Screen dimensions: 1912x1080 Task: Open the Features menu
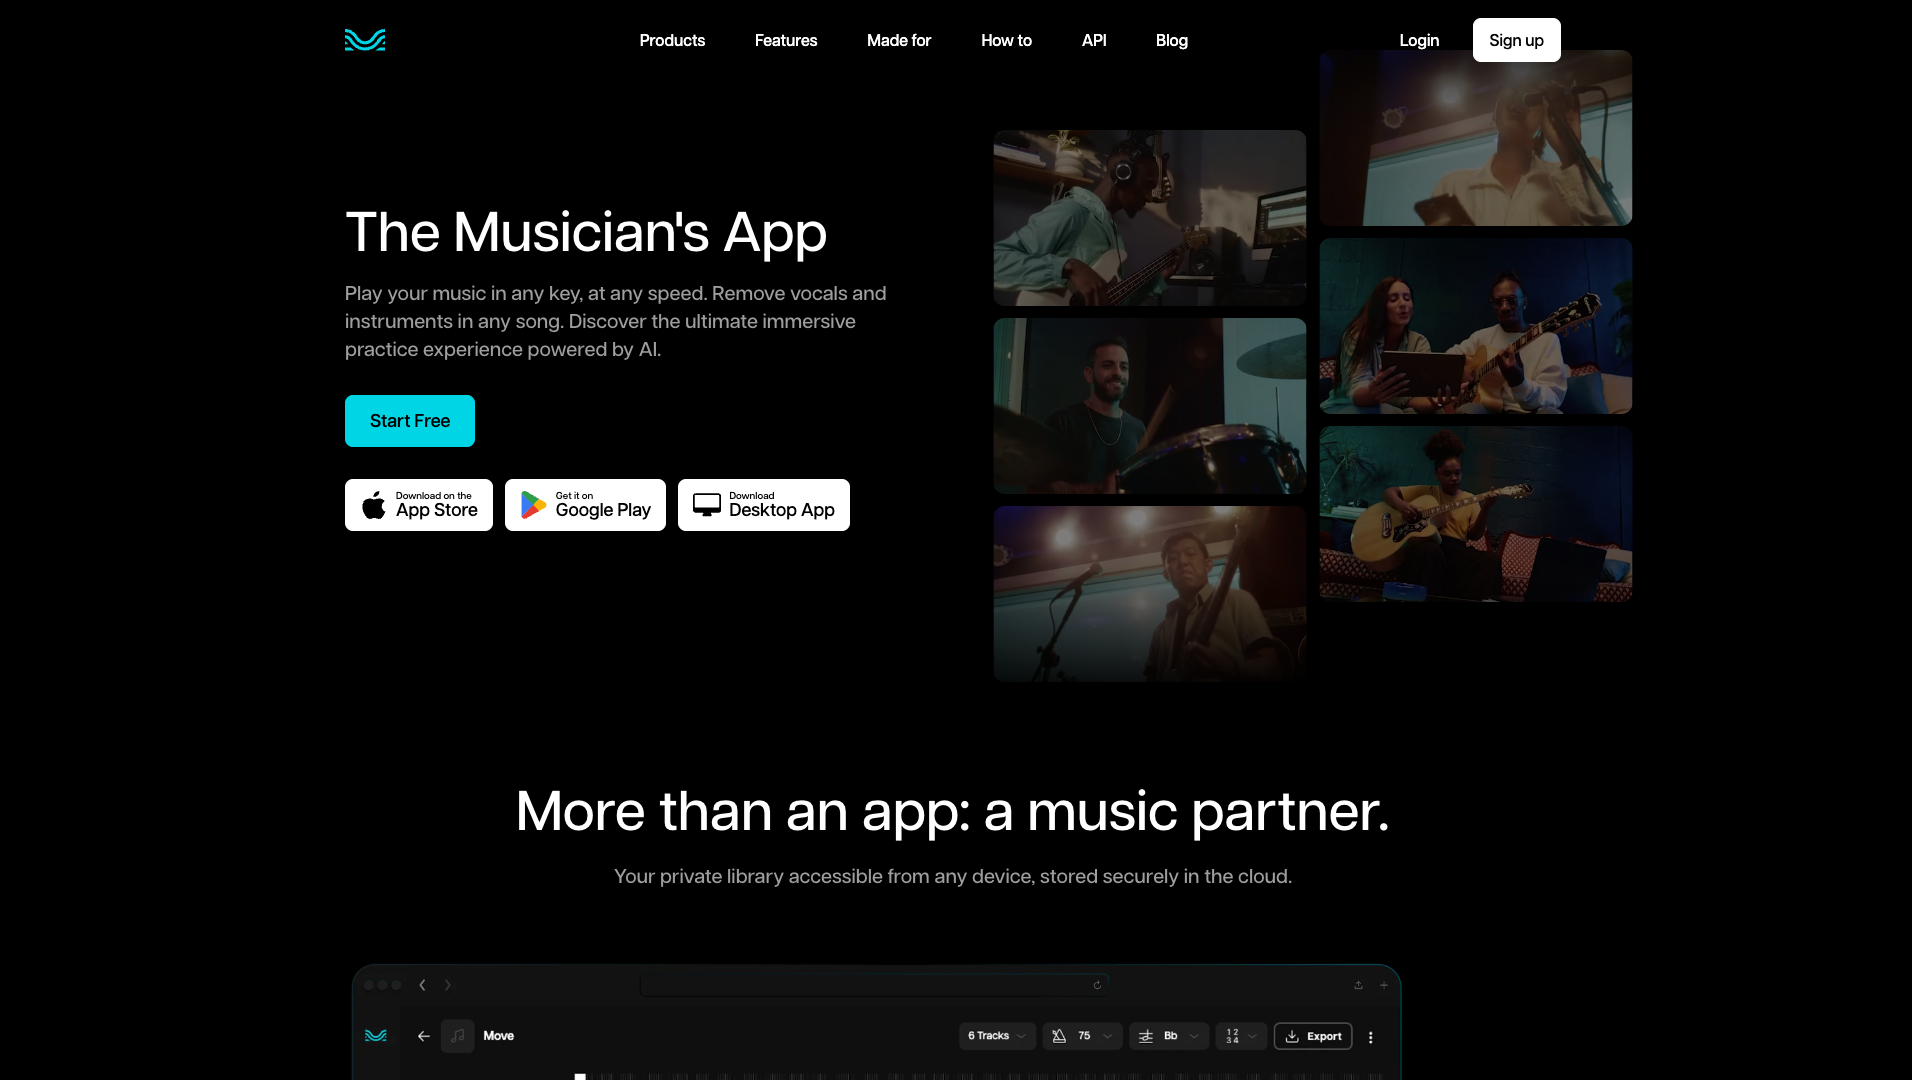click(x=786, y=40)
